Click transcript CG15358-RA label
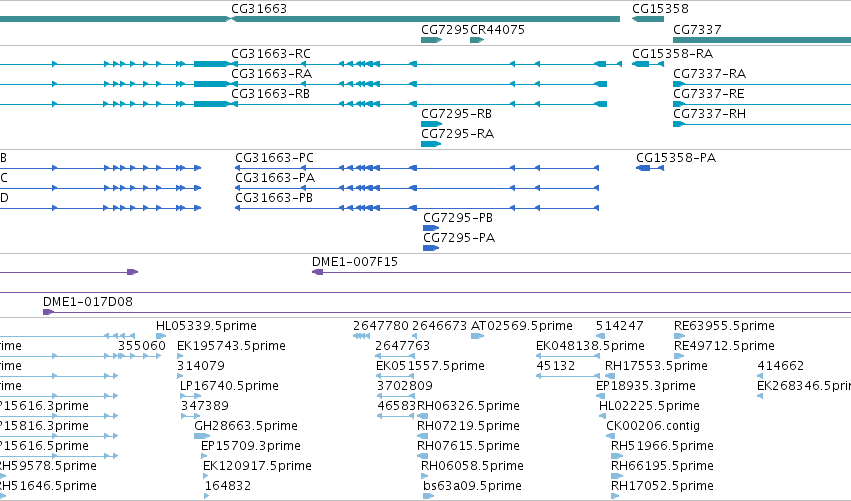851x501 pixels. pyautogui.click(x=672, y=54)
